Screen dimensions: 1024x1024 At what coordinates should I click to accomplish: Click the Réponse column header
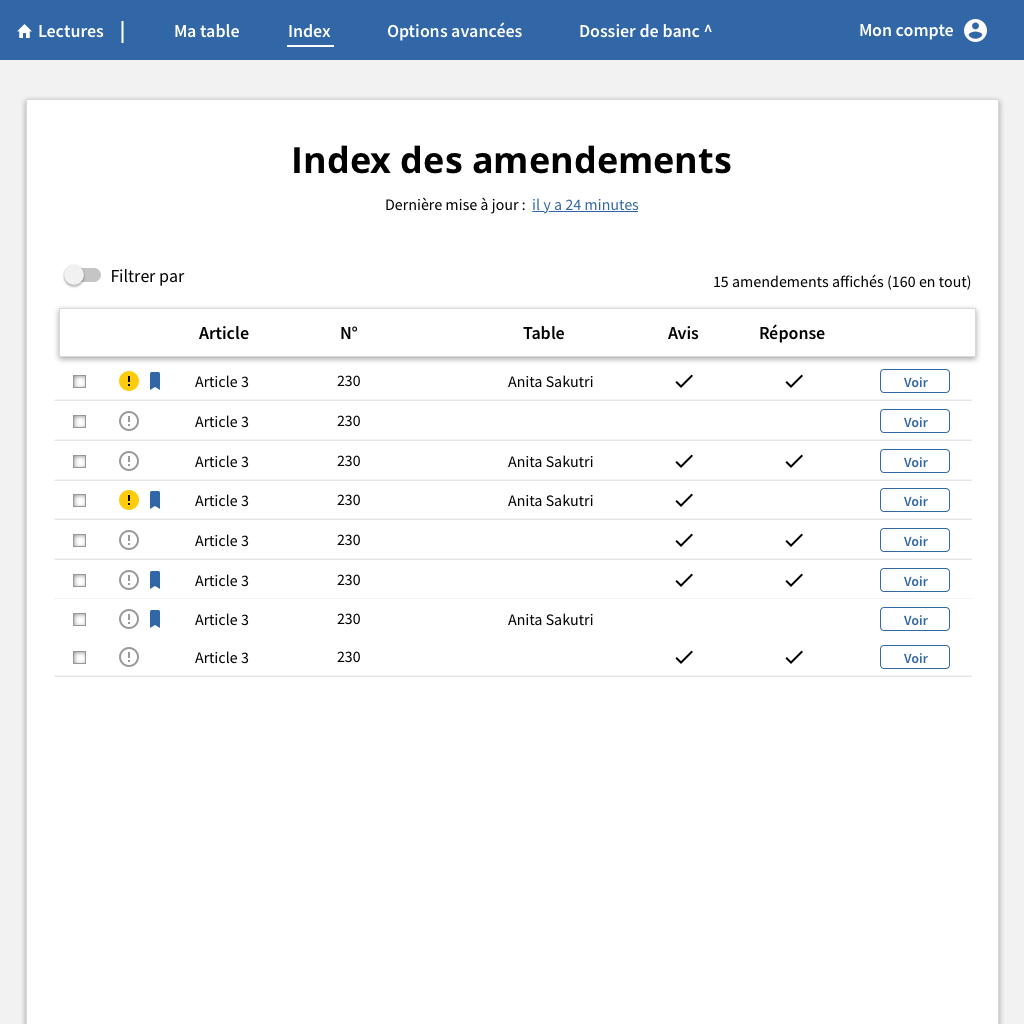coord(792,333)
